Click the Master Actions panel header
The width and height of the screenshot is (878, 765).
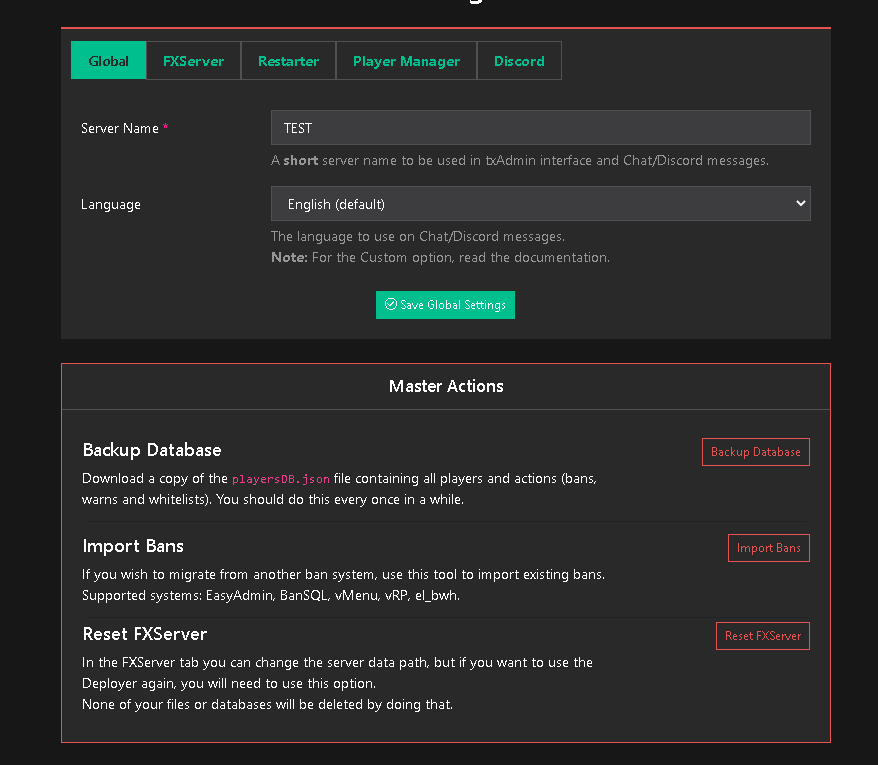(446, 386)
